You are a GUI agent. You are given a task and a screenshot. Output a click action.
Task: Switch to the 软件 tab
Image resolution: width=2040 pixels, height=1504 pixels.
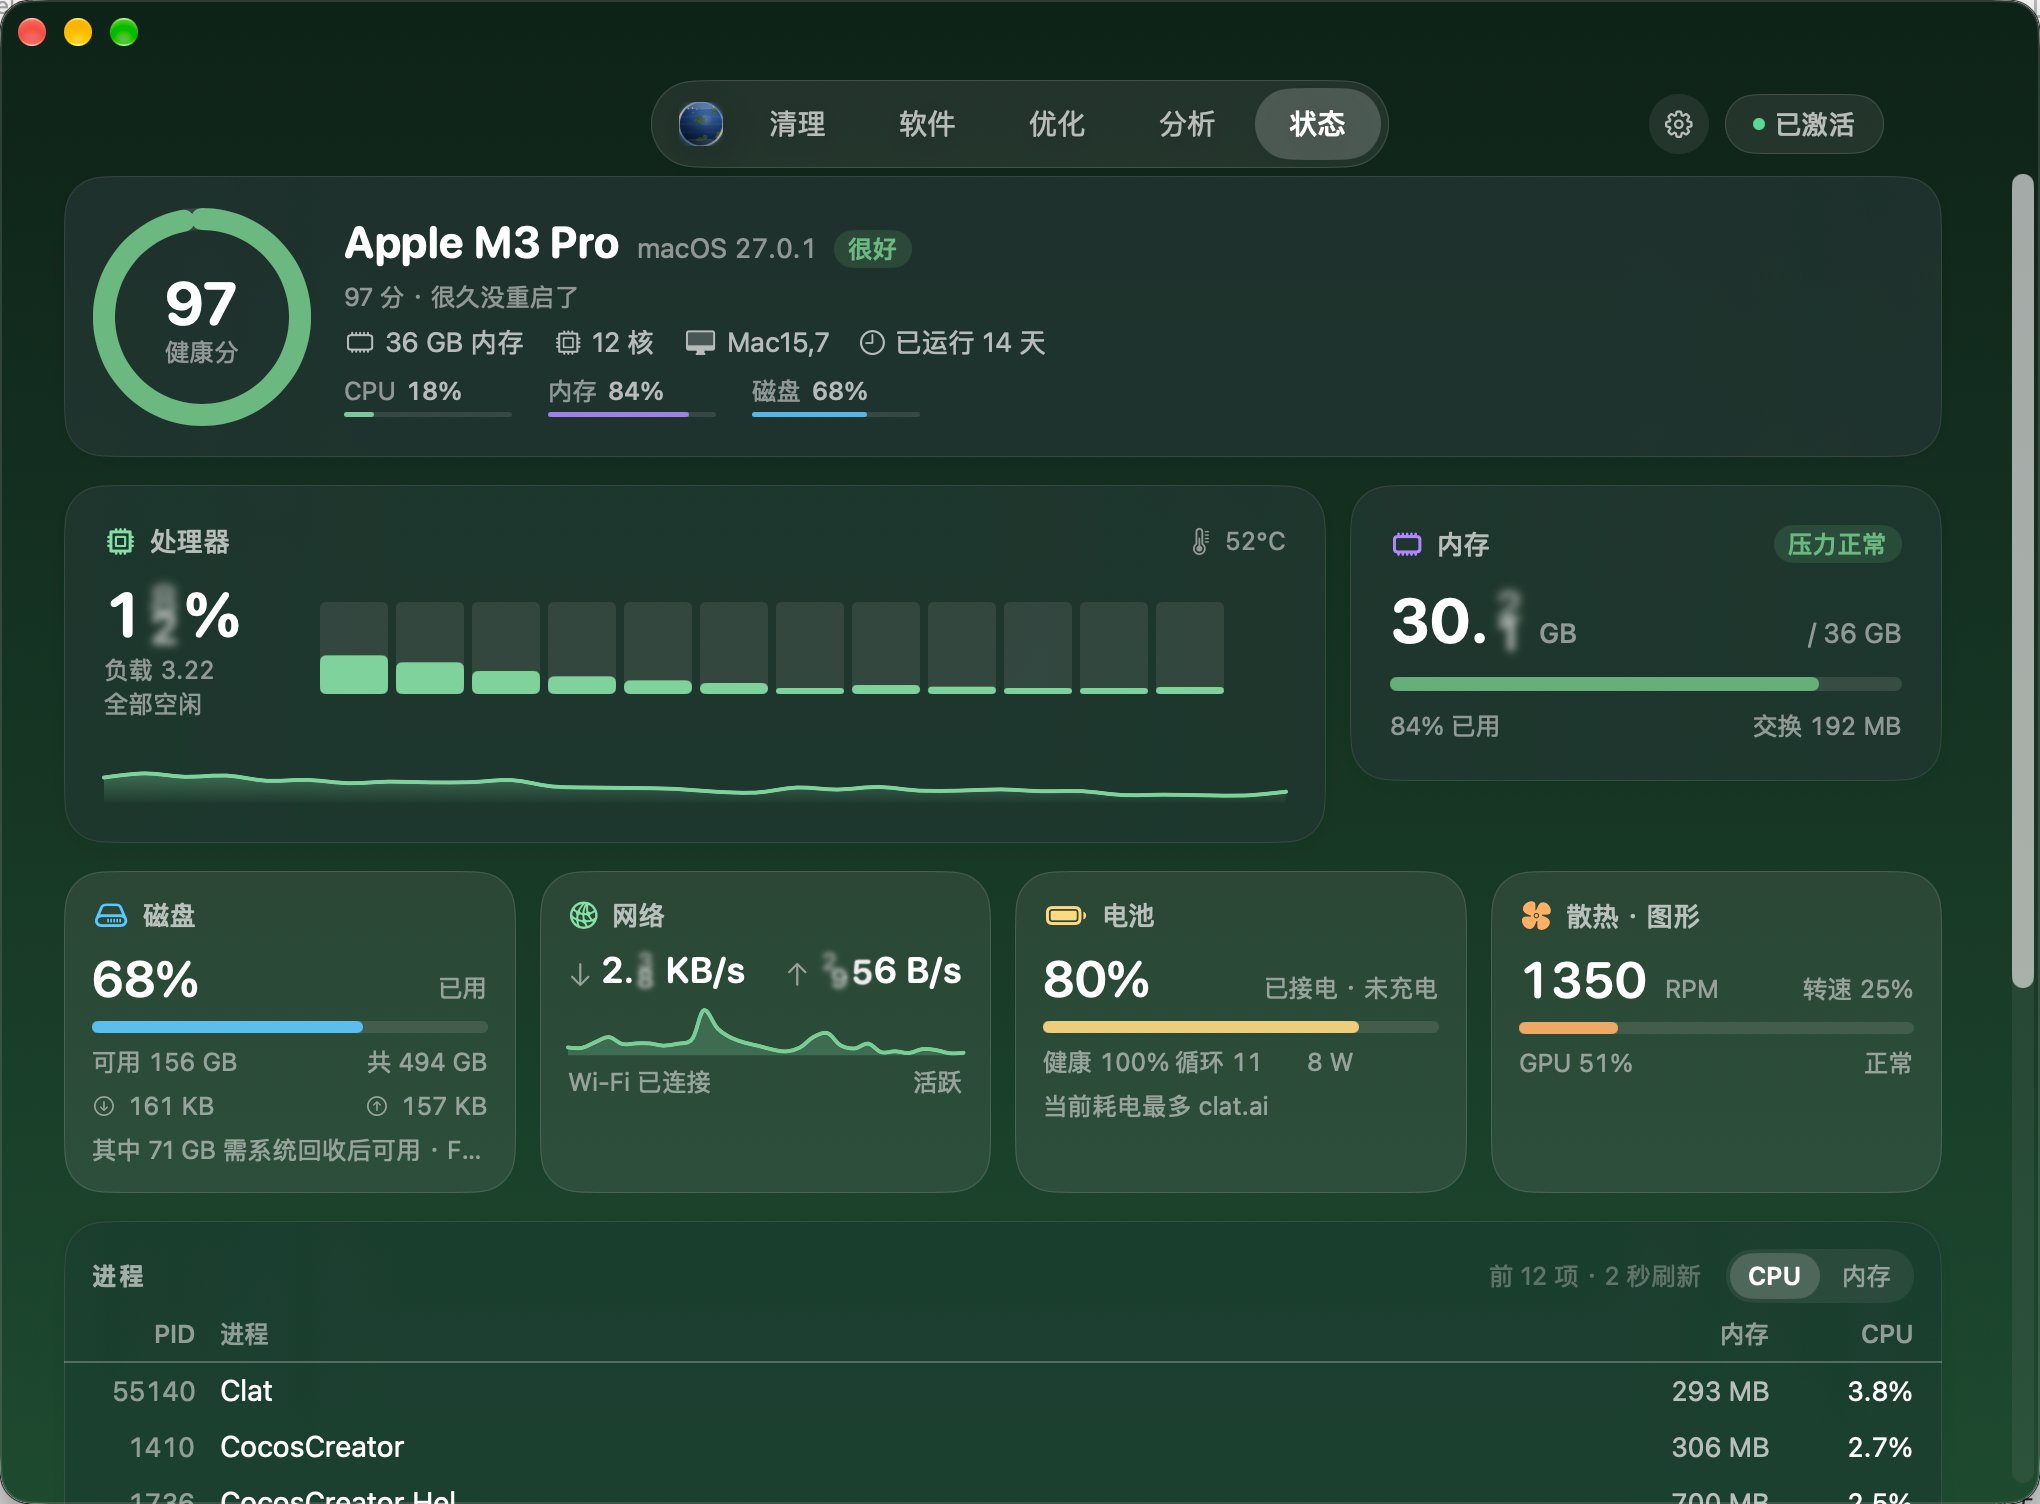pyautogui.click(x=927, y=124)
